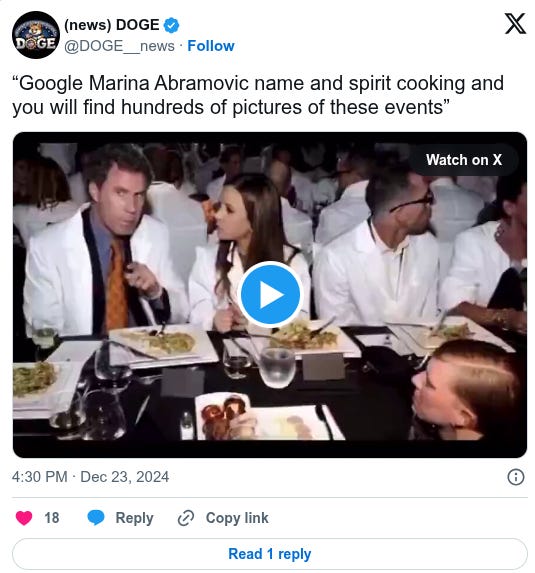This screenshot has width=535, height=573.
Task: Open the (news) DOGE display name
Action: (112, 25)
